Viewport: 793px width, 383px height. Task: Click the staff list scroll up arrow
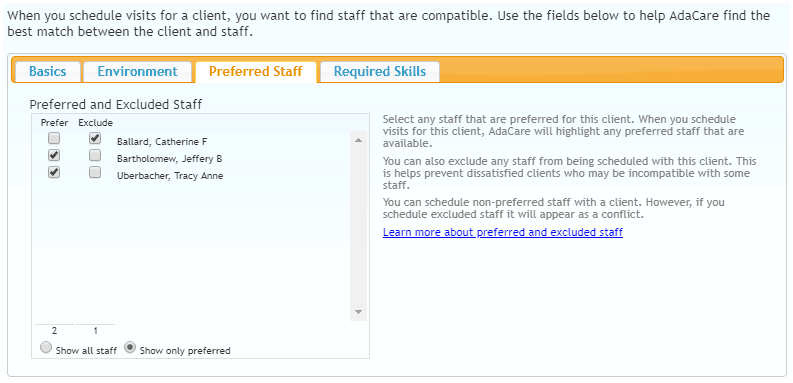pos(359,140)
